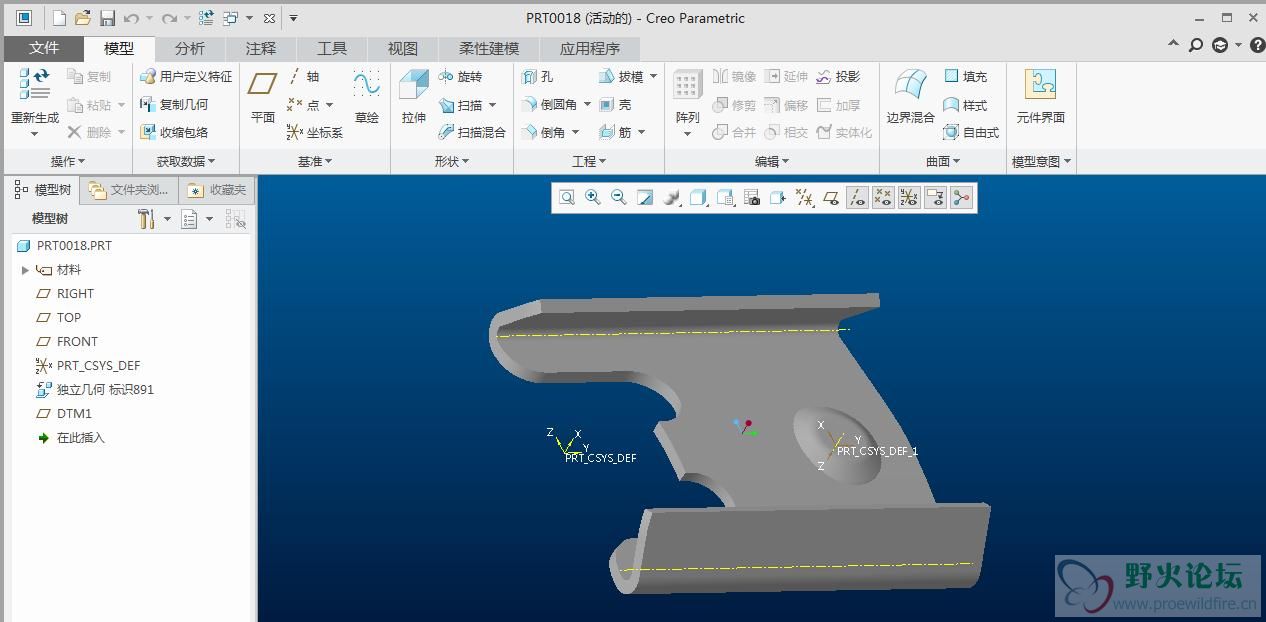Image resolution: width=1266 pixels, height=622 pixels.
Task: Click the New file icon in quick access toolbar
Action: tap(59, 18)
